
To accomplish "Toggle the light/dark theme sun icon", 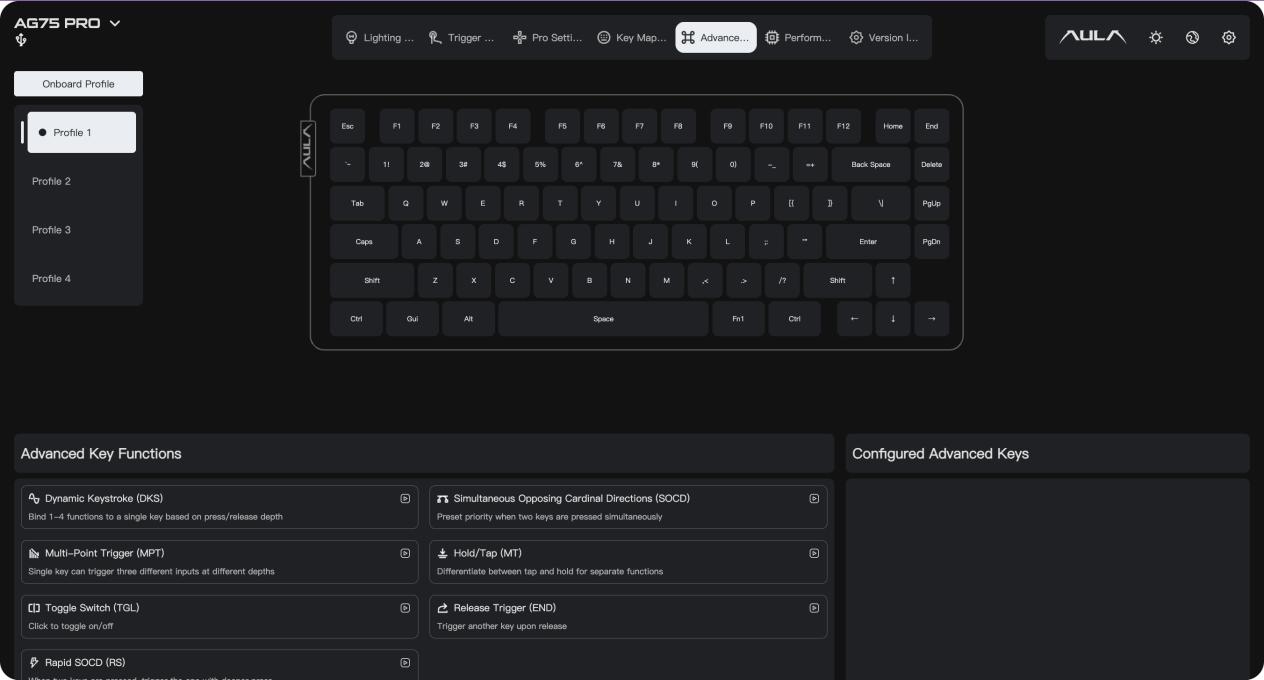I will point(1156,37).
